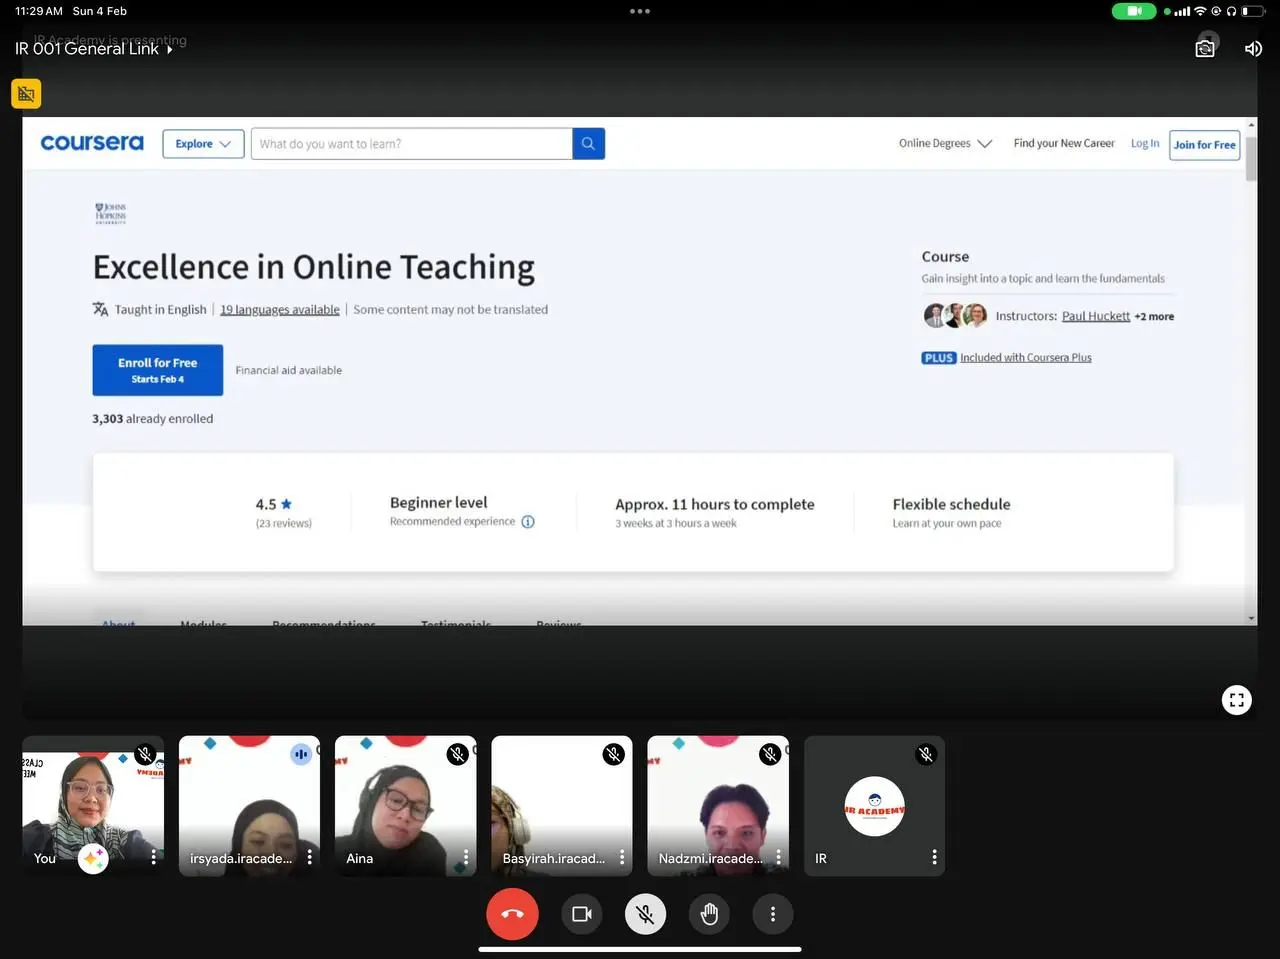This screenshot has width=1280, height=959.
Task: Click the yellow captions-off icon
Action: point(26,94)
